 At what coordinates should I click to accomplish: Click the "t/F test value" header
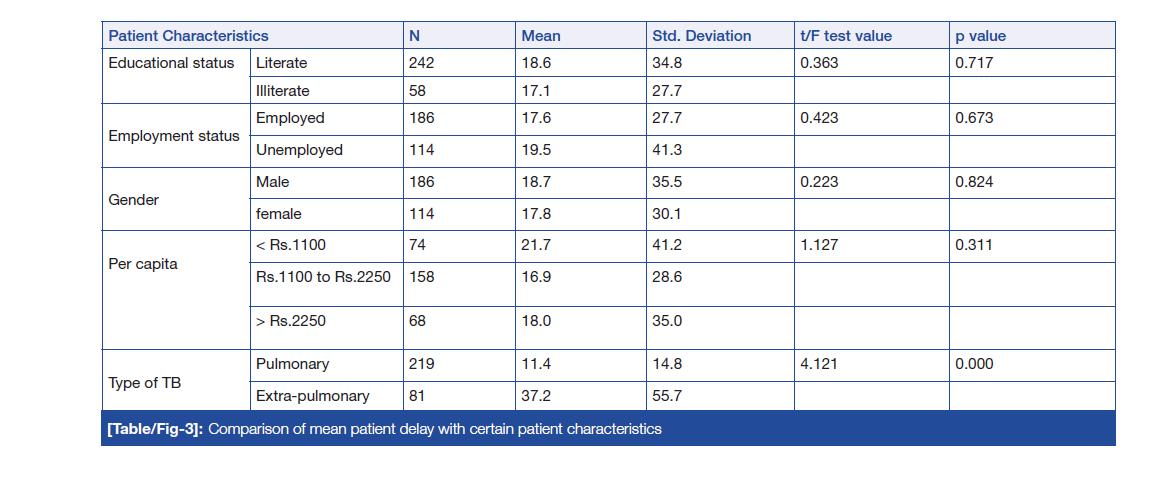[x=846, y=36]
